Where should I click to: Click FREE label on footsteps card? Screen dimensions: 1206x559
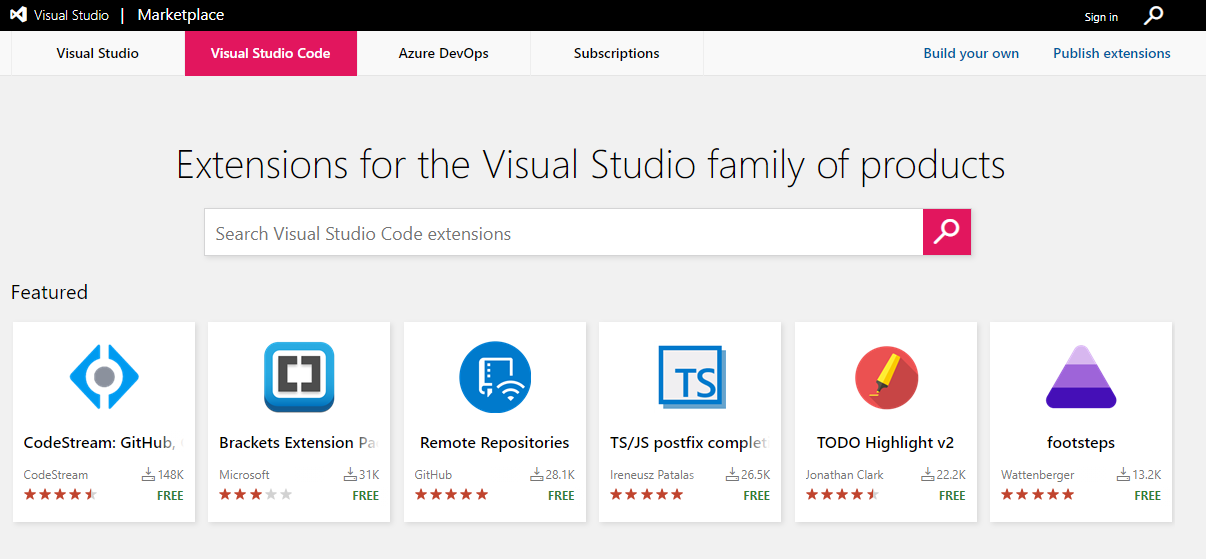[x=1148, y=495]
